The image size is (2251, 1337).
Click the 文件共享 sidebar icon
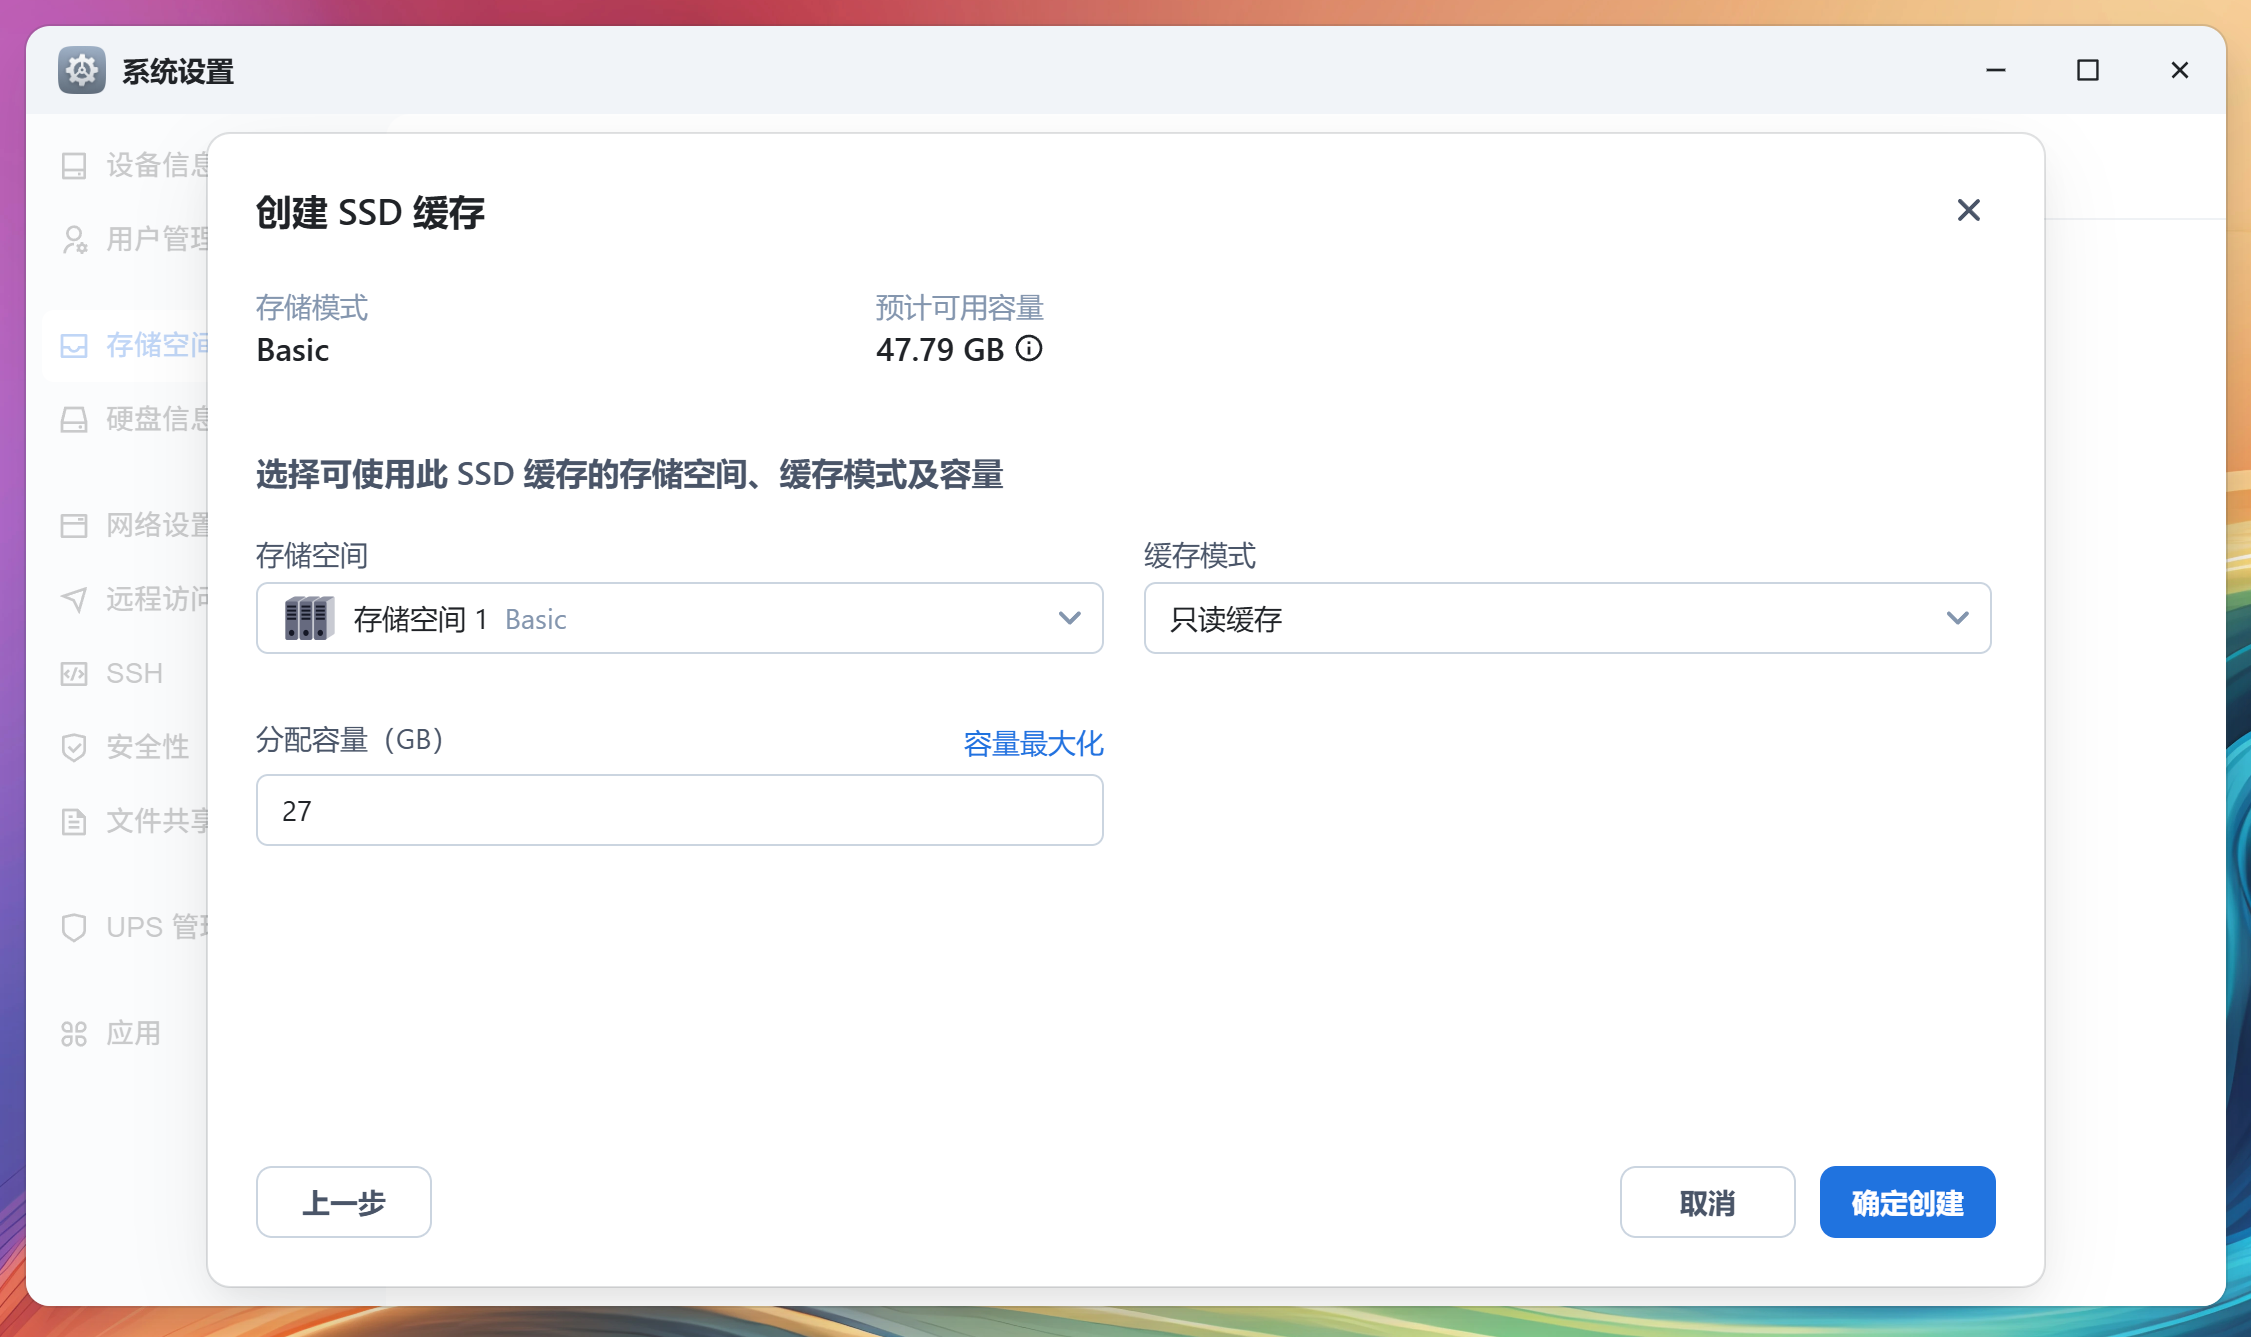point(75,821)
